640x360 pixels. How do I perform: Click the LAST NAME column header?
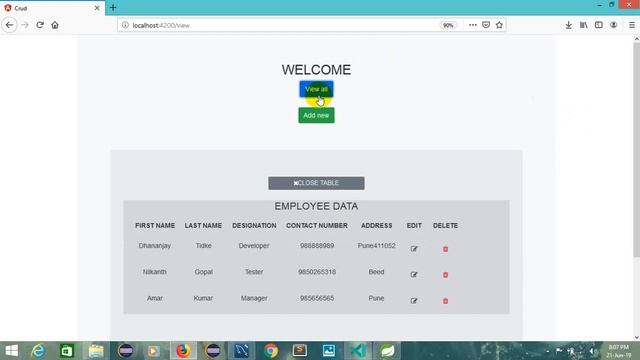click(203, 225)
